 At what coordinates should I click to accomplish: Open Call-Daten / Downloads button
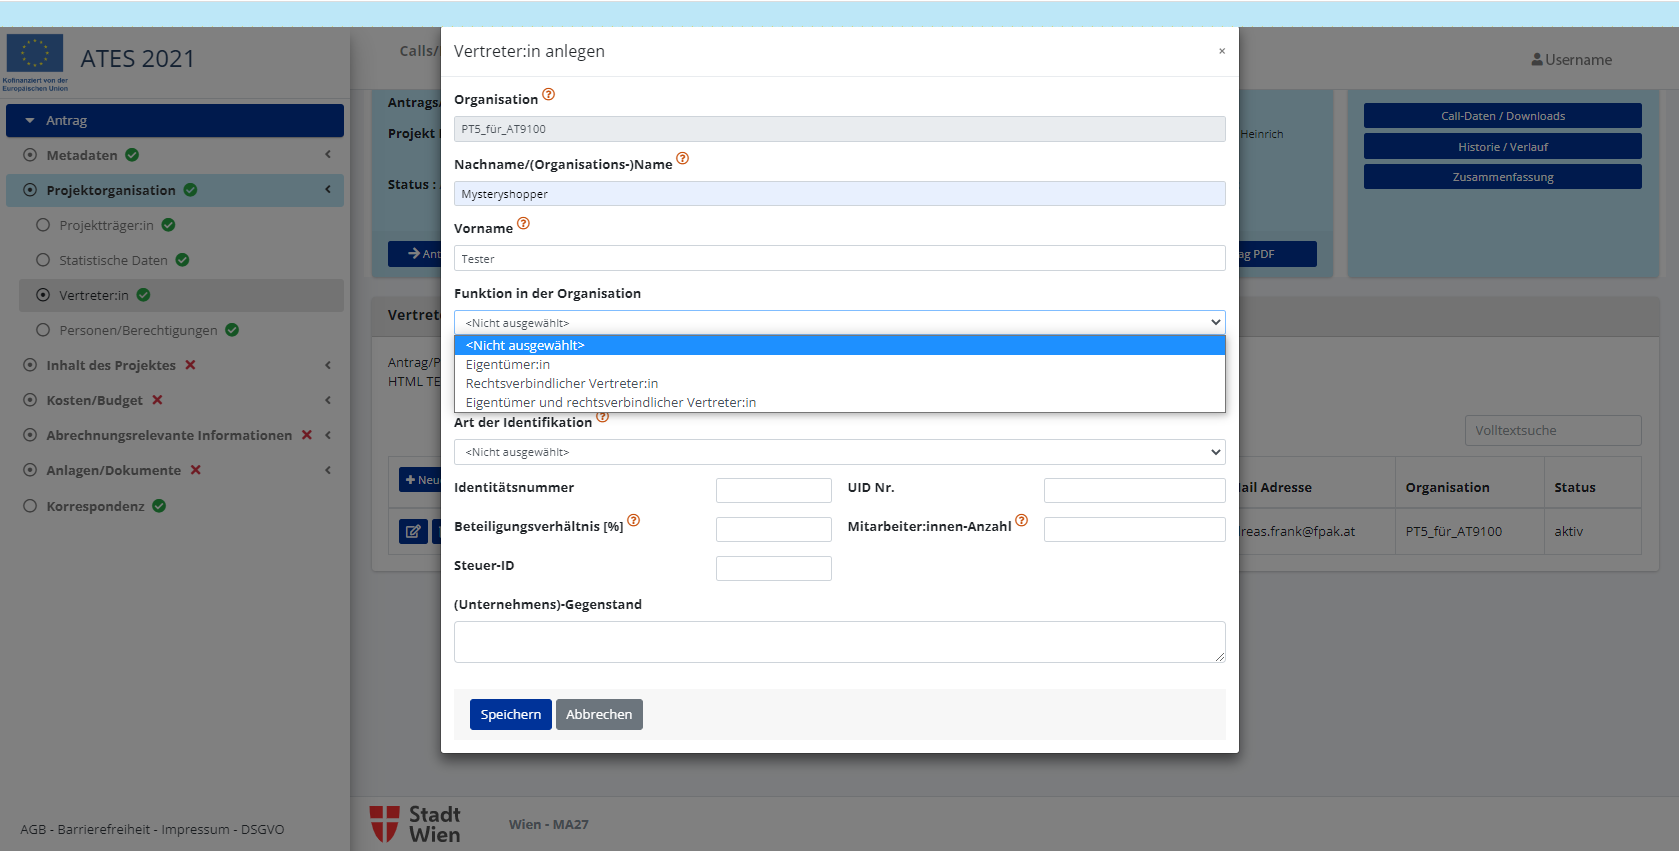coord(1502,116)
